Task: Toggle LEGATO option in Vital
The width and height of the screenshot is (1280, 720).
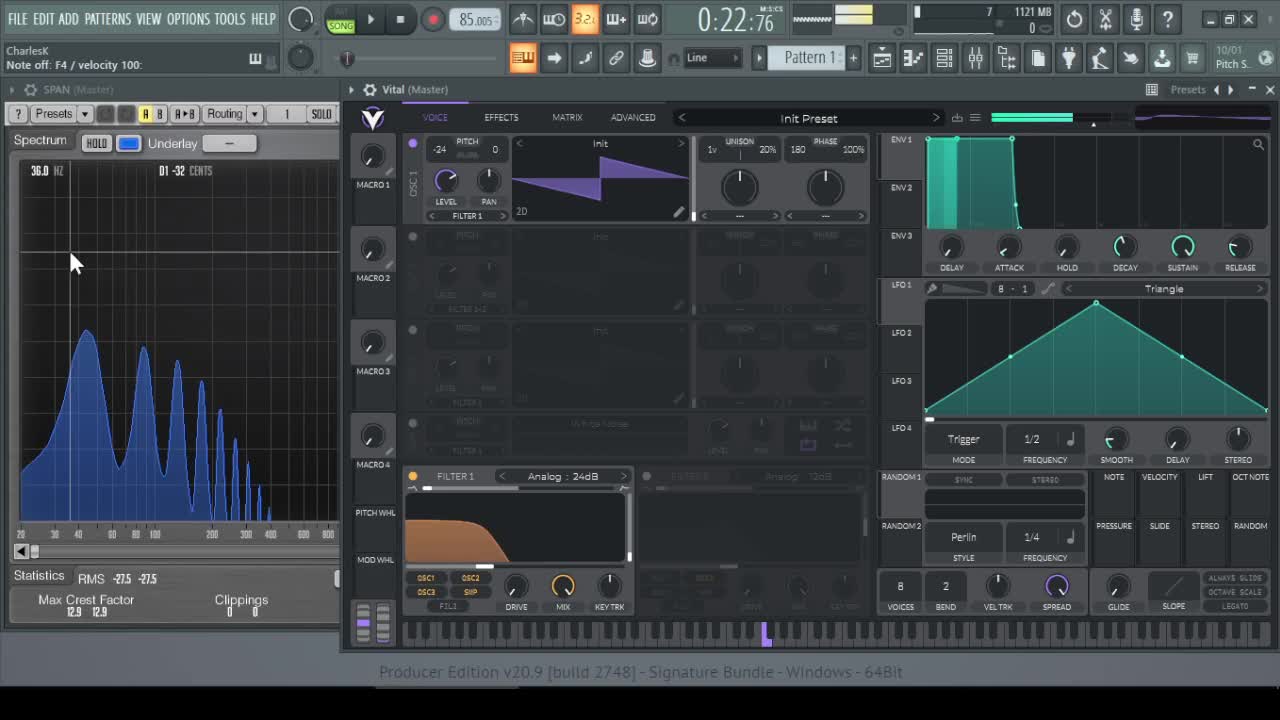Action: click(1235, 606)
